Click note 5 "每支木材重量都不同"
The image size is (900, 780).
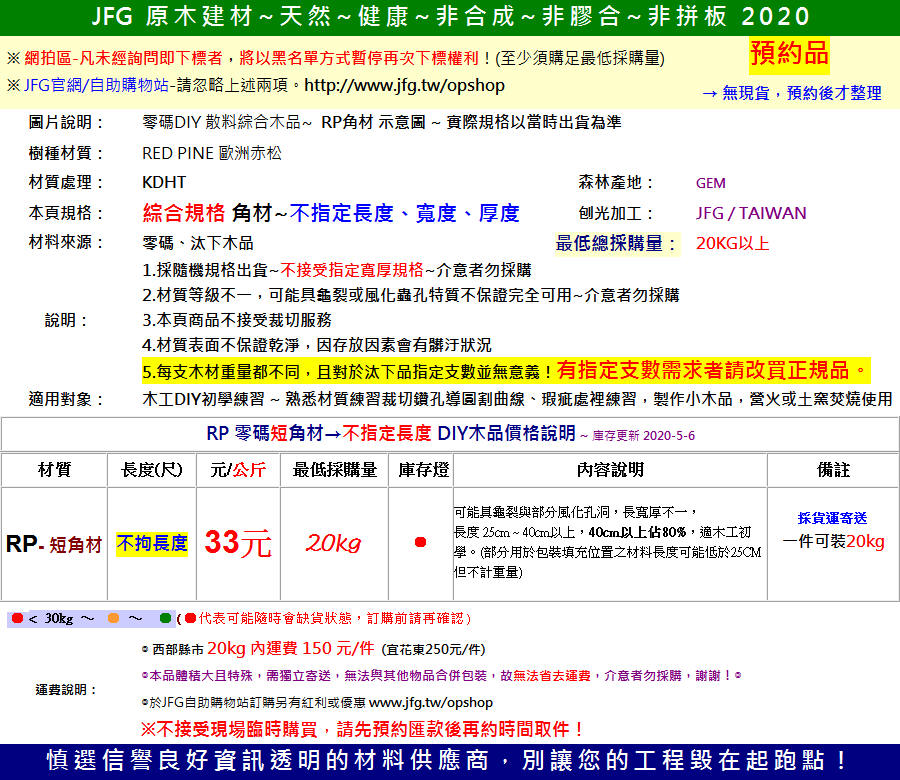point(347,372)
